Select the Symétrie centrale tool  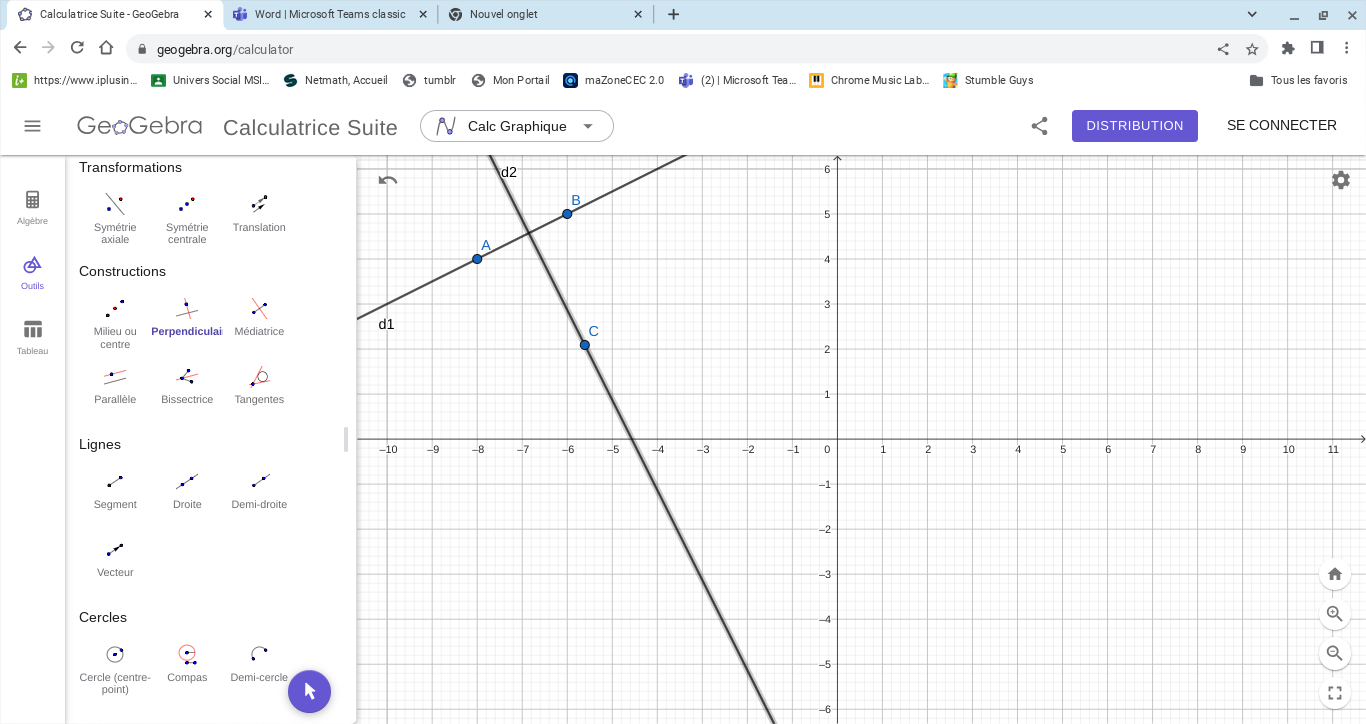pyautogui.click(x=187, y=217)
